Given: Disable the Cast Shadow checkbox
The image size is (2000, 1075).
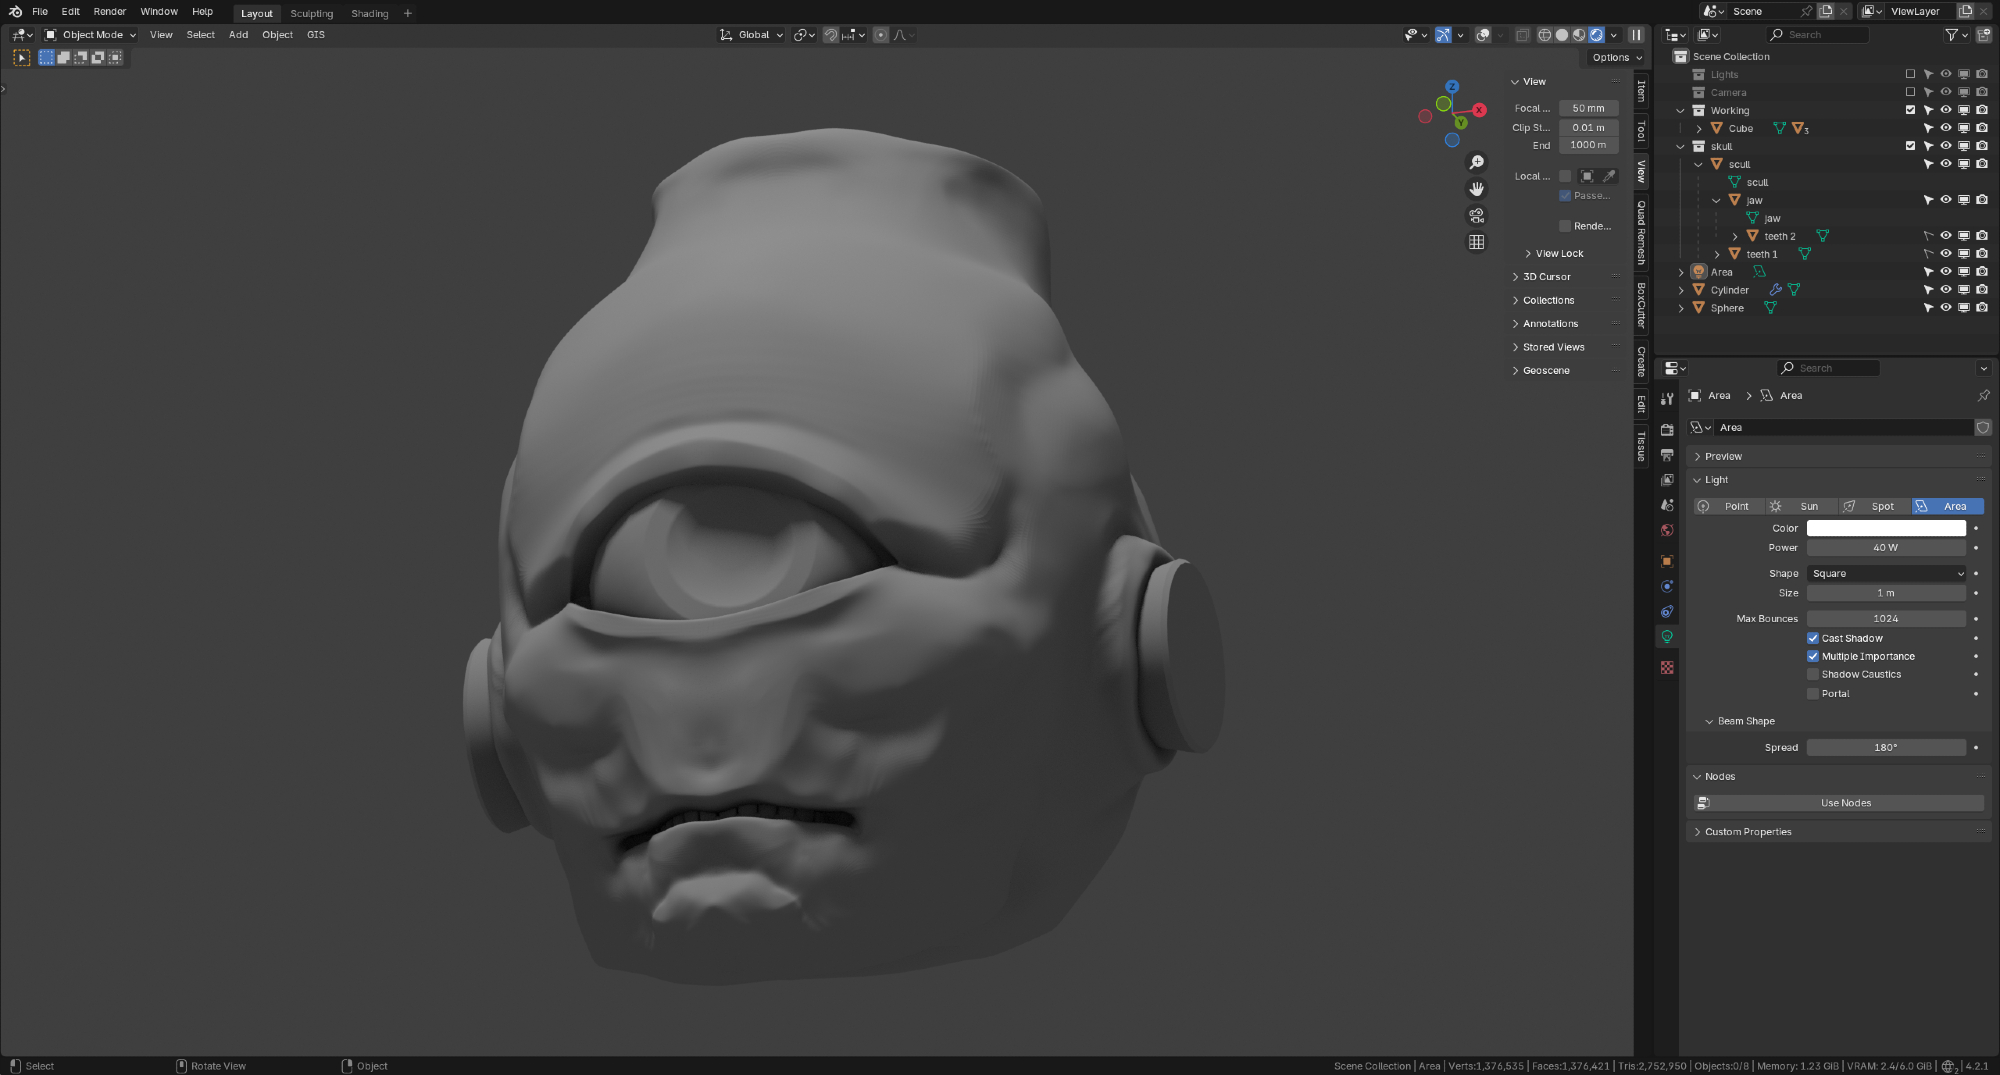Looking at the screenshot, I should (1813, 638).
